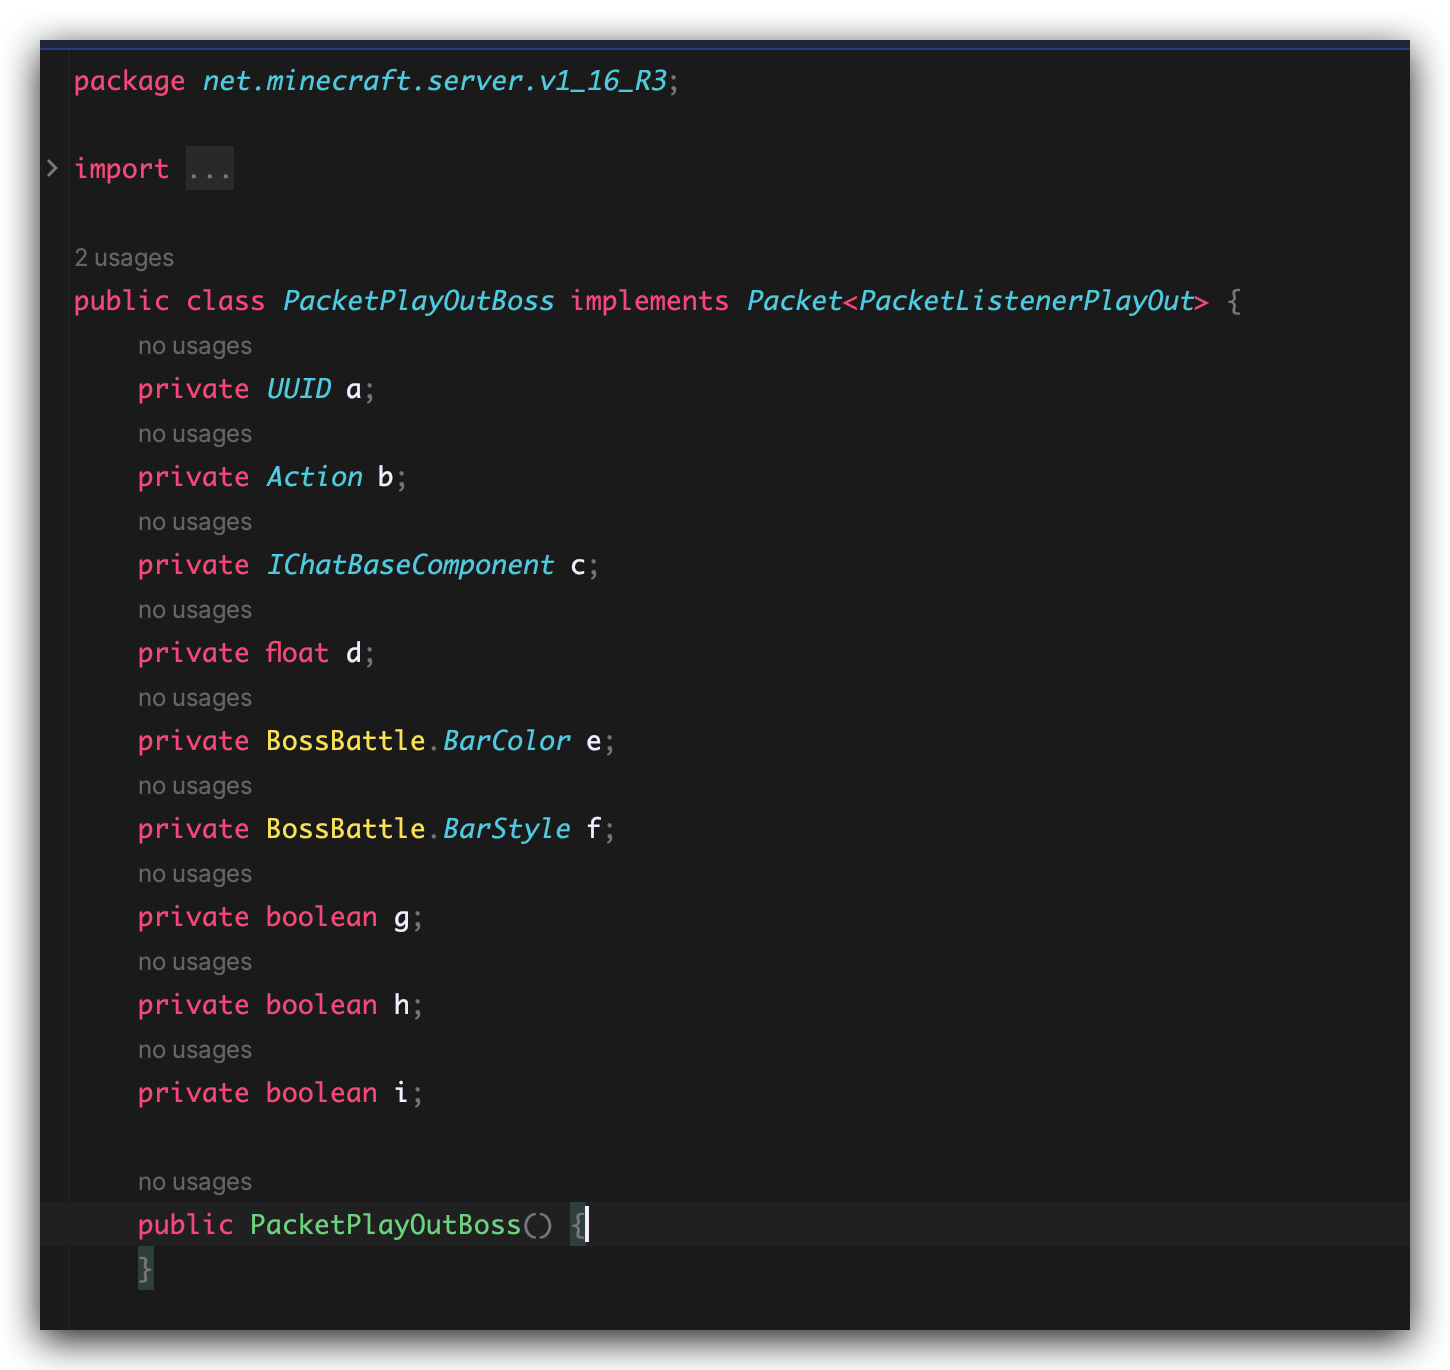Click the implements keyword in class declaration
The height and width of the screenshot is (1370, 1450).
(649, 301)
